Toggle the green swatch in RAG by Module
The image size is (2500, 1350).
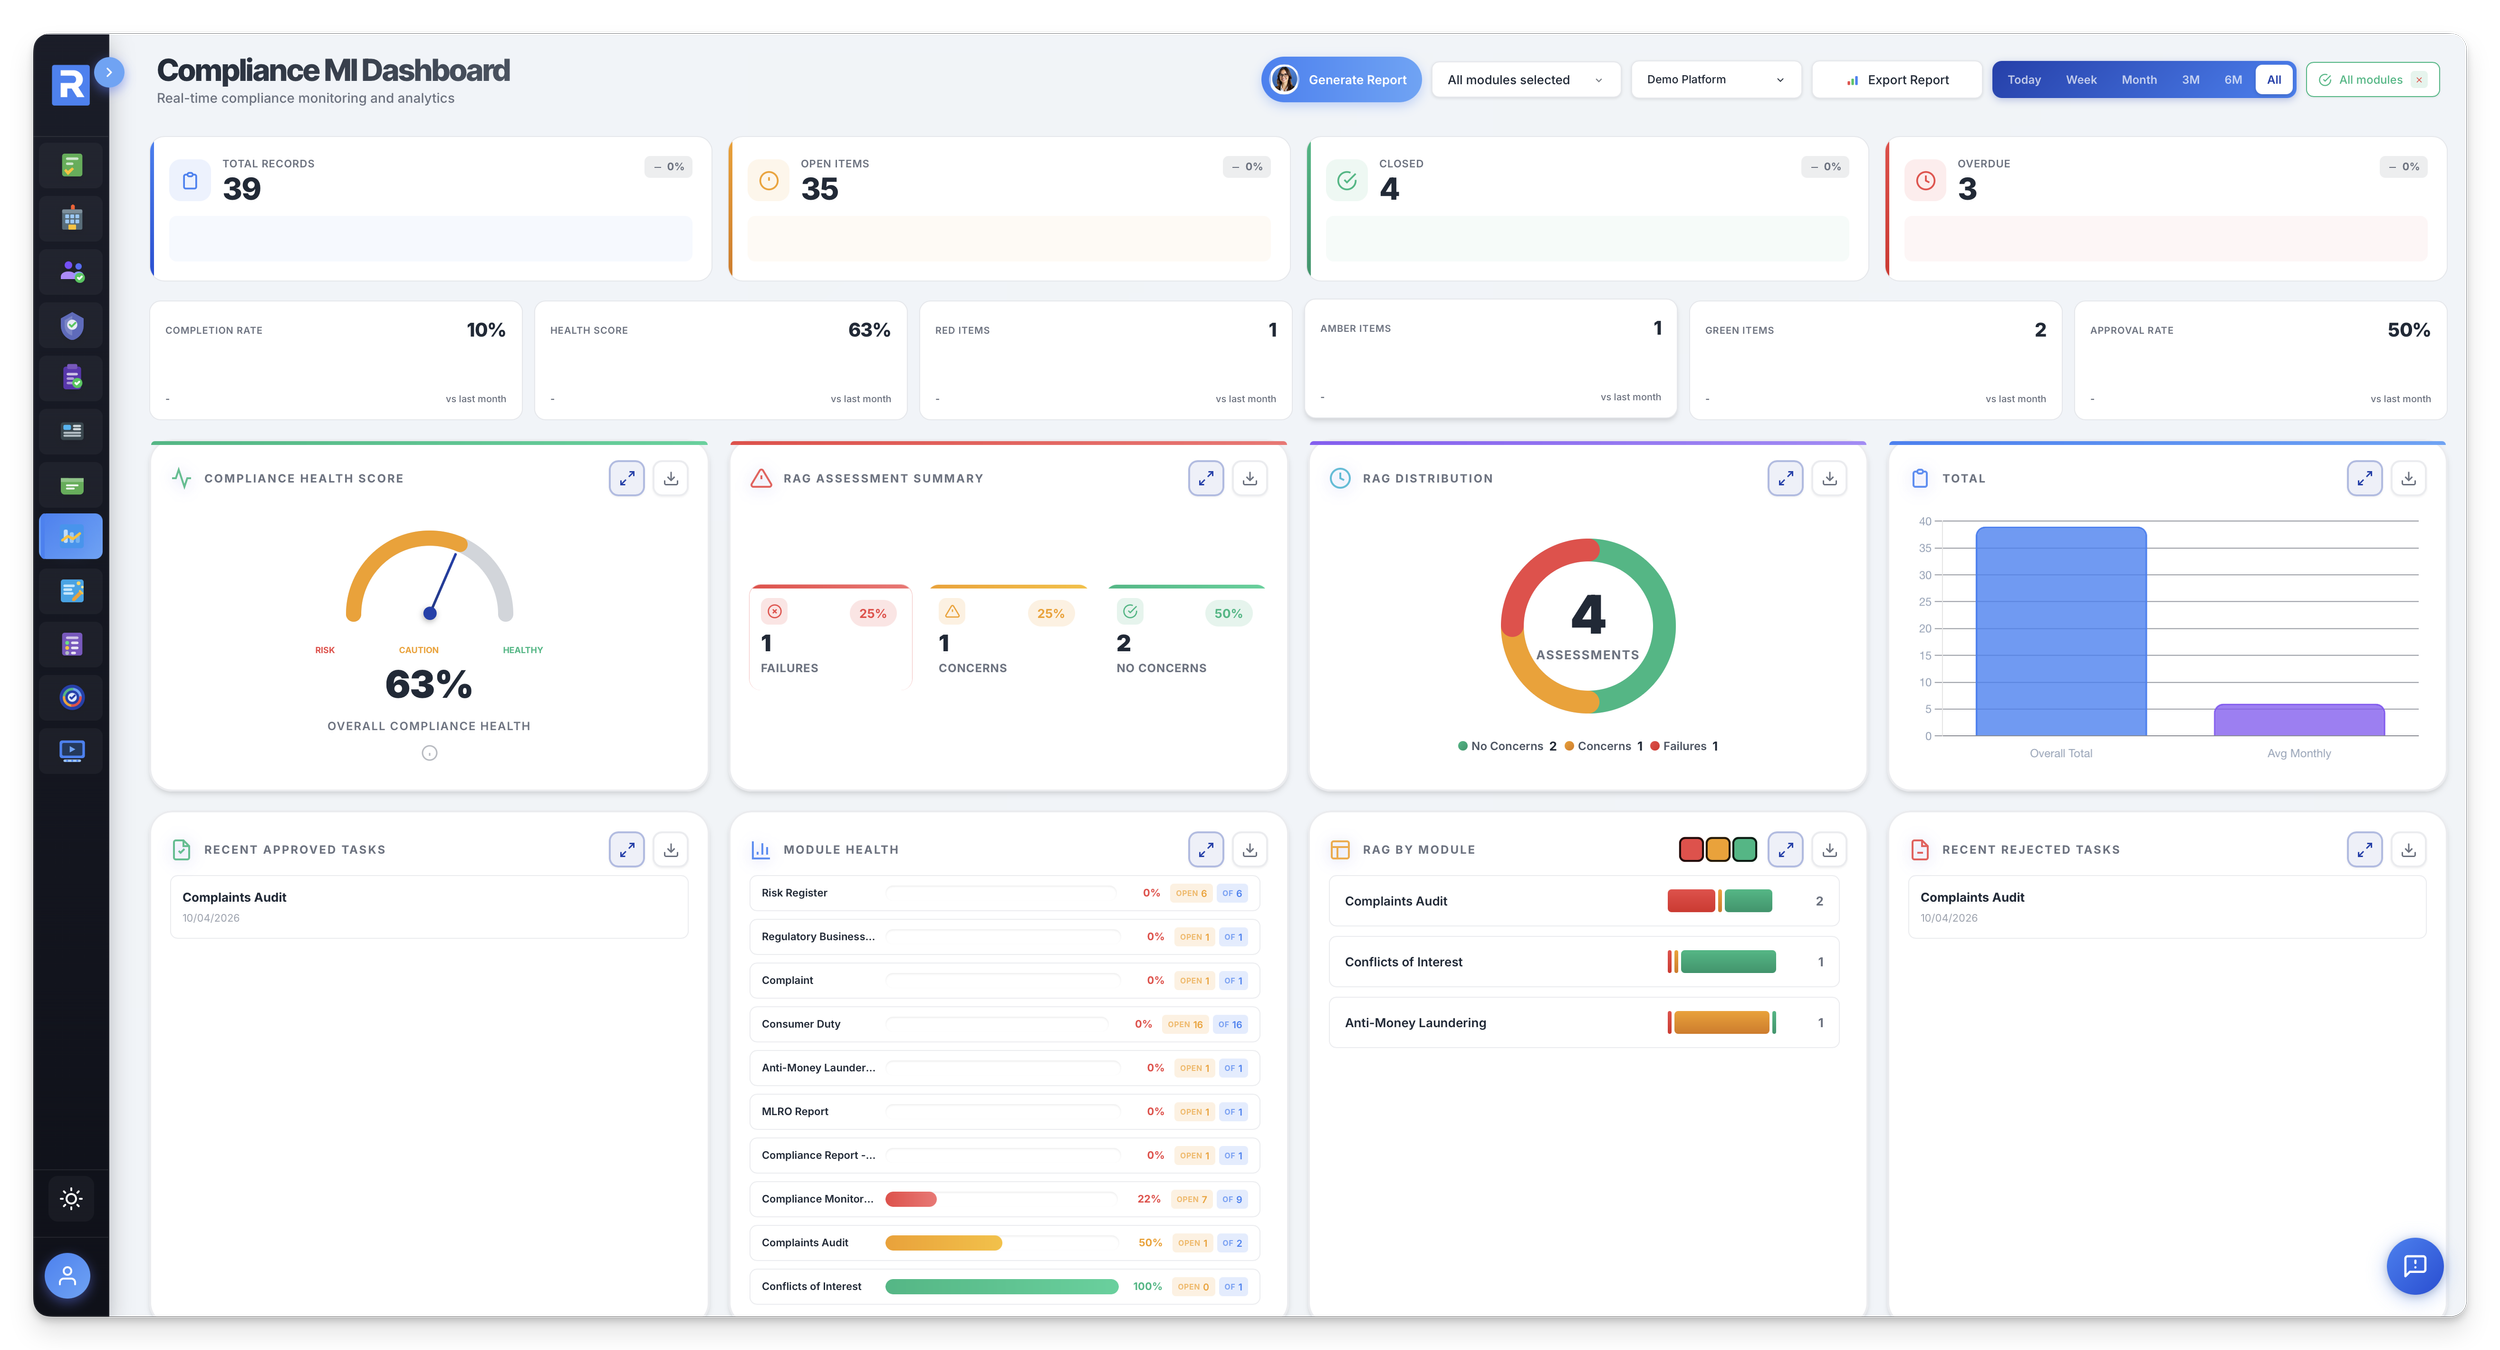(1744, 850)
